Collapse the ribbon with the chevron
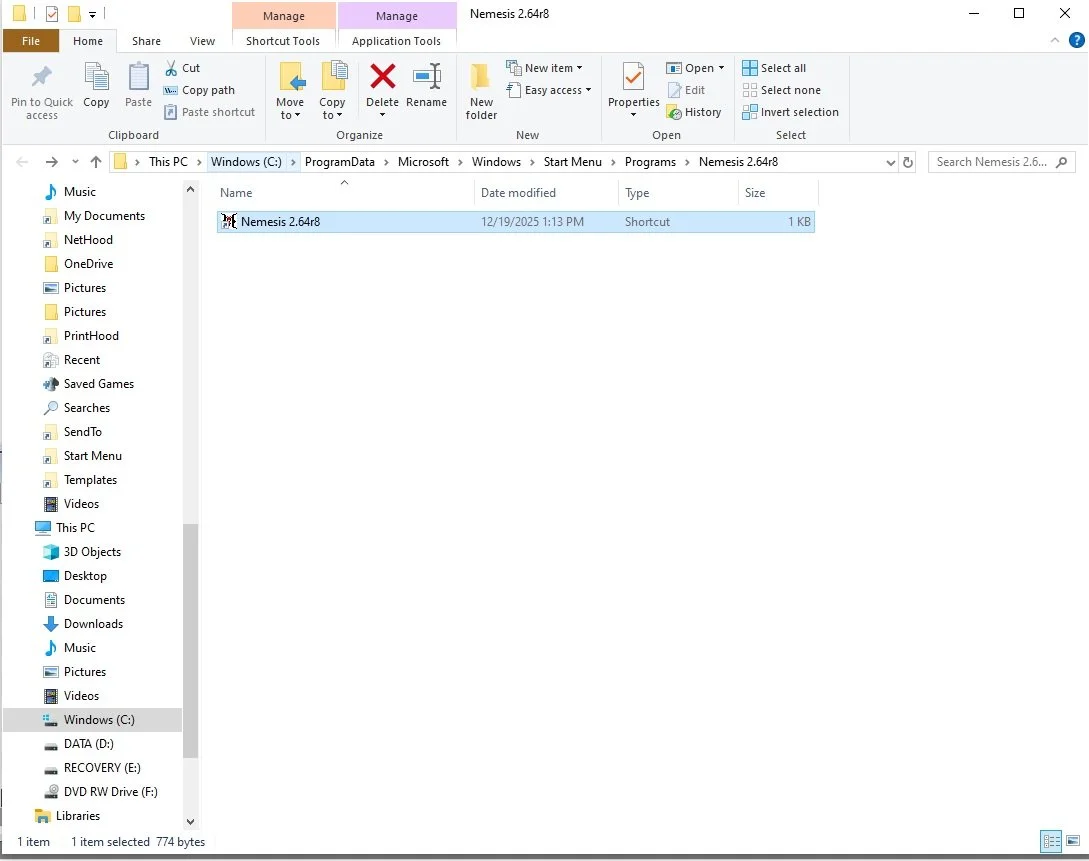The width and height of the screenshot is (1089, 861). (1055, 40)
